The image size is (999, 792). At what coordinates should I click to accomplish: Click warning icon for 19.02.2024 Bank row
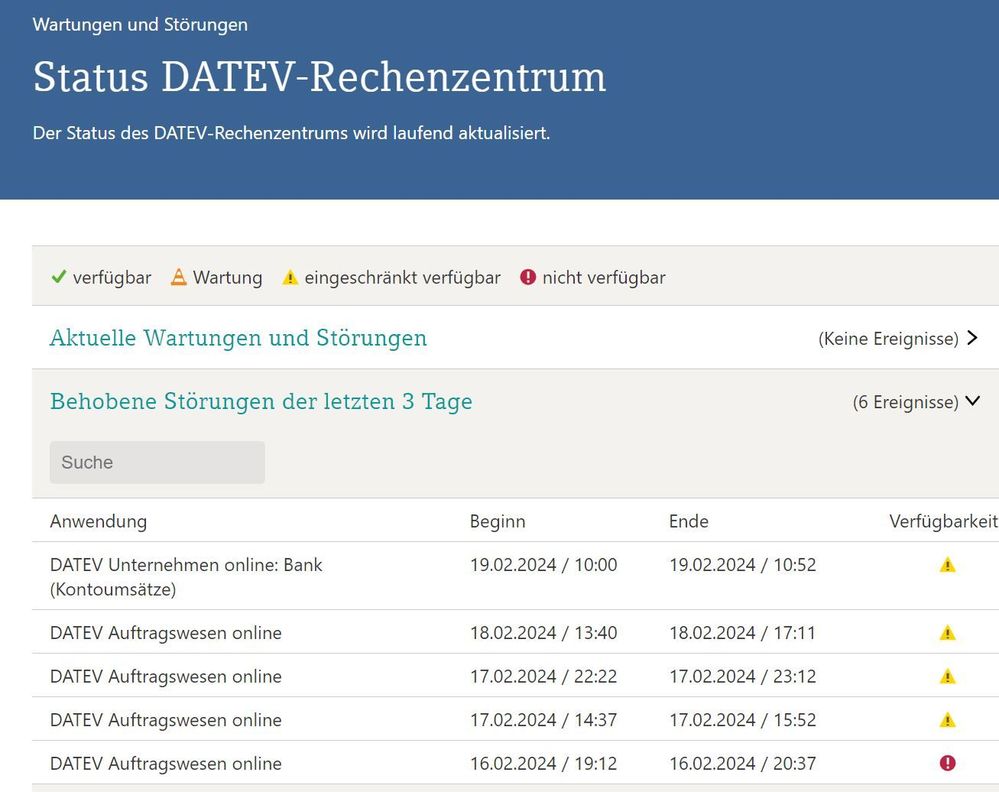[x=947, y=565]
